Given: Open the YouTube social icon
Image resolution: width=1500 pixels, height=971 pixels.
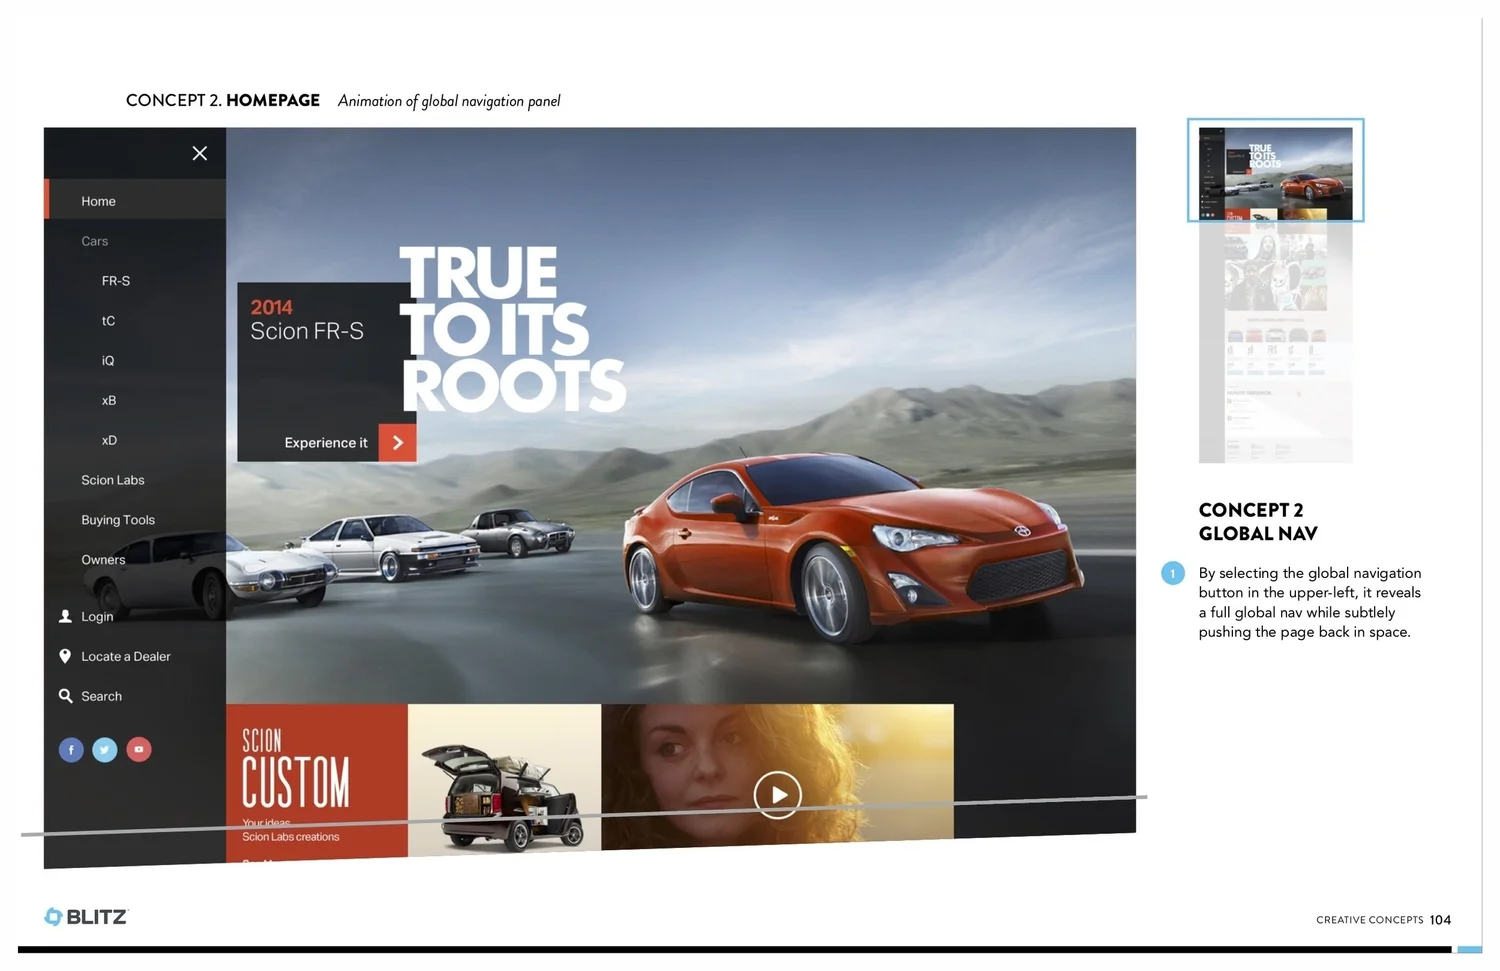Looking at the screenshot, I should [139, 749].
